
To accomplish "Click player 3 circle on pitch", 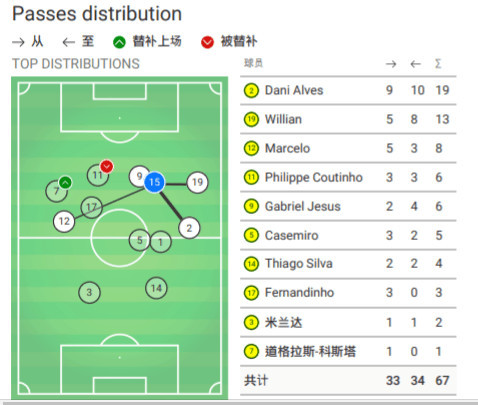I will point(89,293).
